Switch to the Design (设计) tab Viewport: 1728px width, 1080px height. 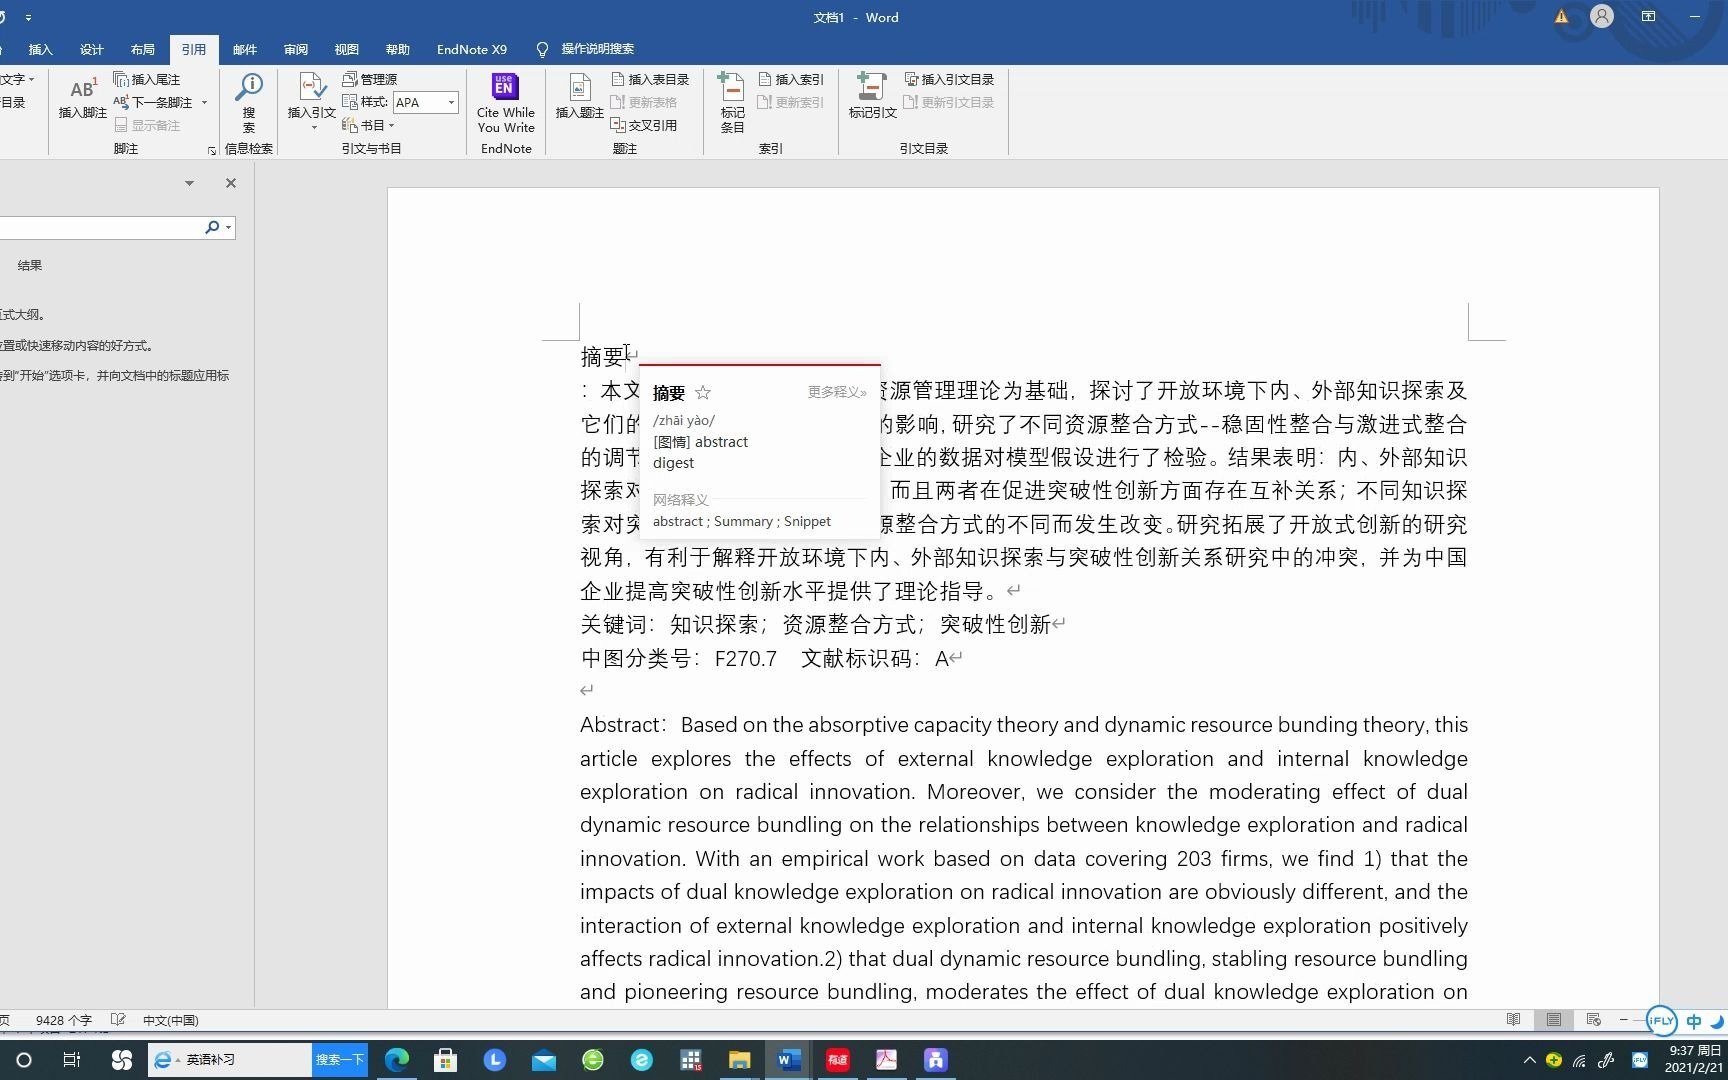pyautogui.click(x=92, y=49)
